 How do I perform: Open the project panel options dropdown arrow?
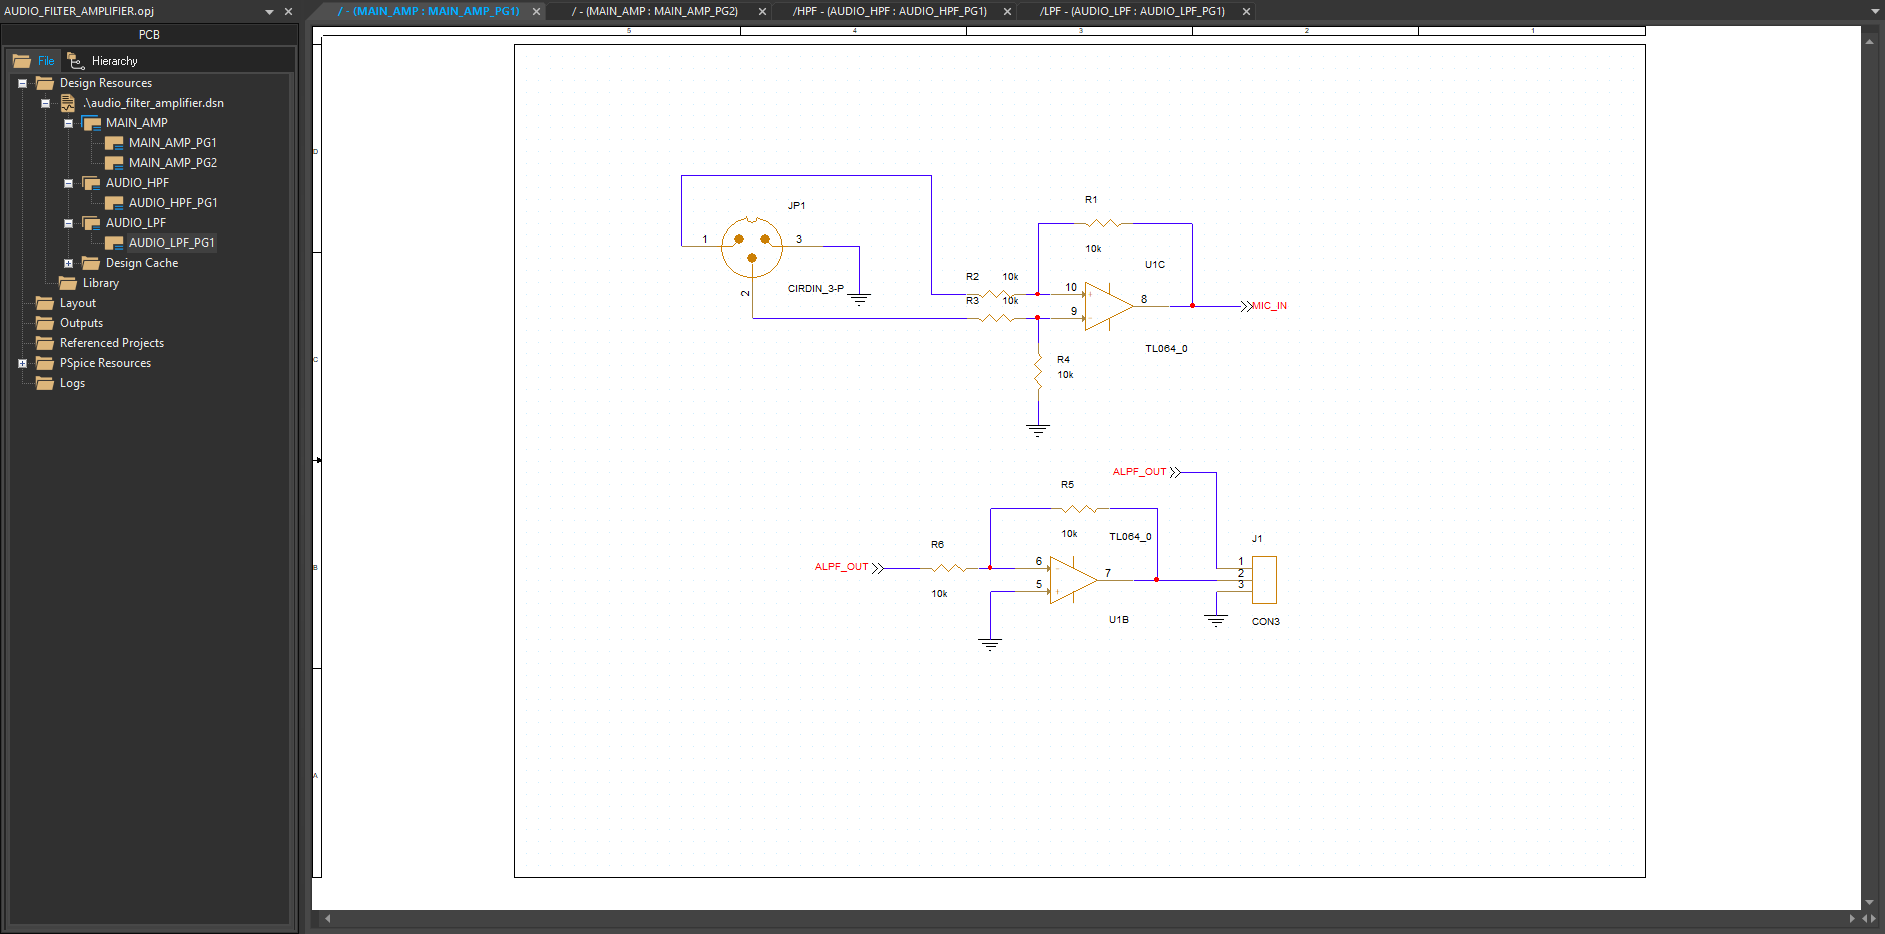(x=269, y=12)
